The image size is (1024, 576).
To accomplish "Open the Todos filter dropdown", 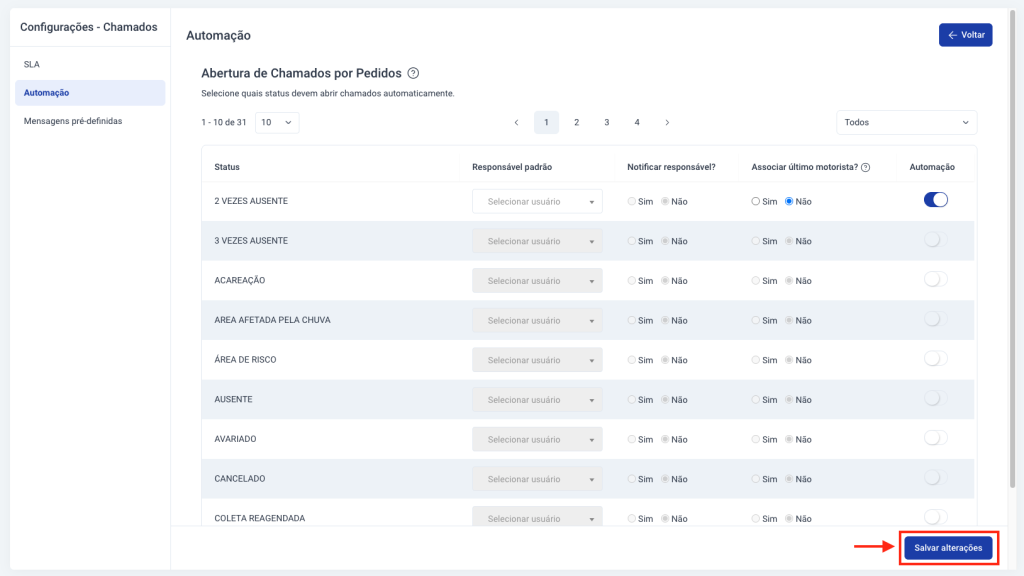I will coord(906,122).
